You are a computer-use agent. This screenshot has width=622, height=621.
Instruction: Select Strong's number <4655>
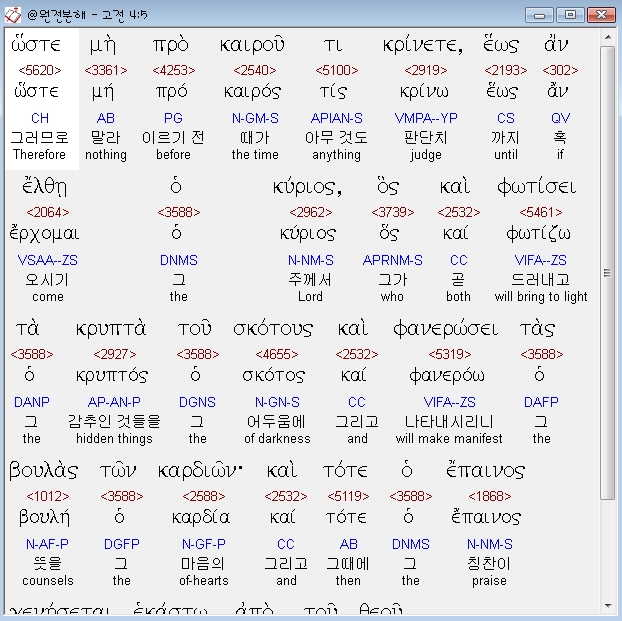[277, 354]
